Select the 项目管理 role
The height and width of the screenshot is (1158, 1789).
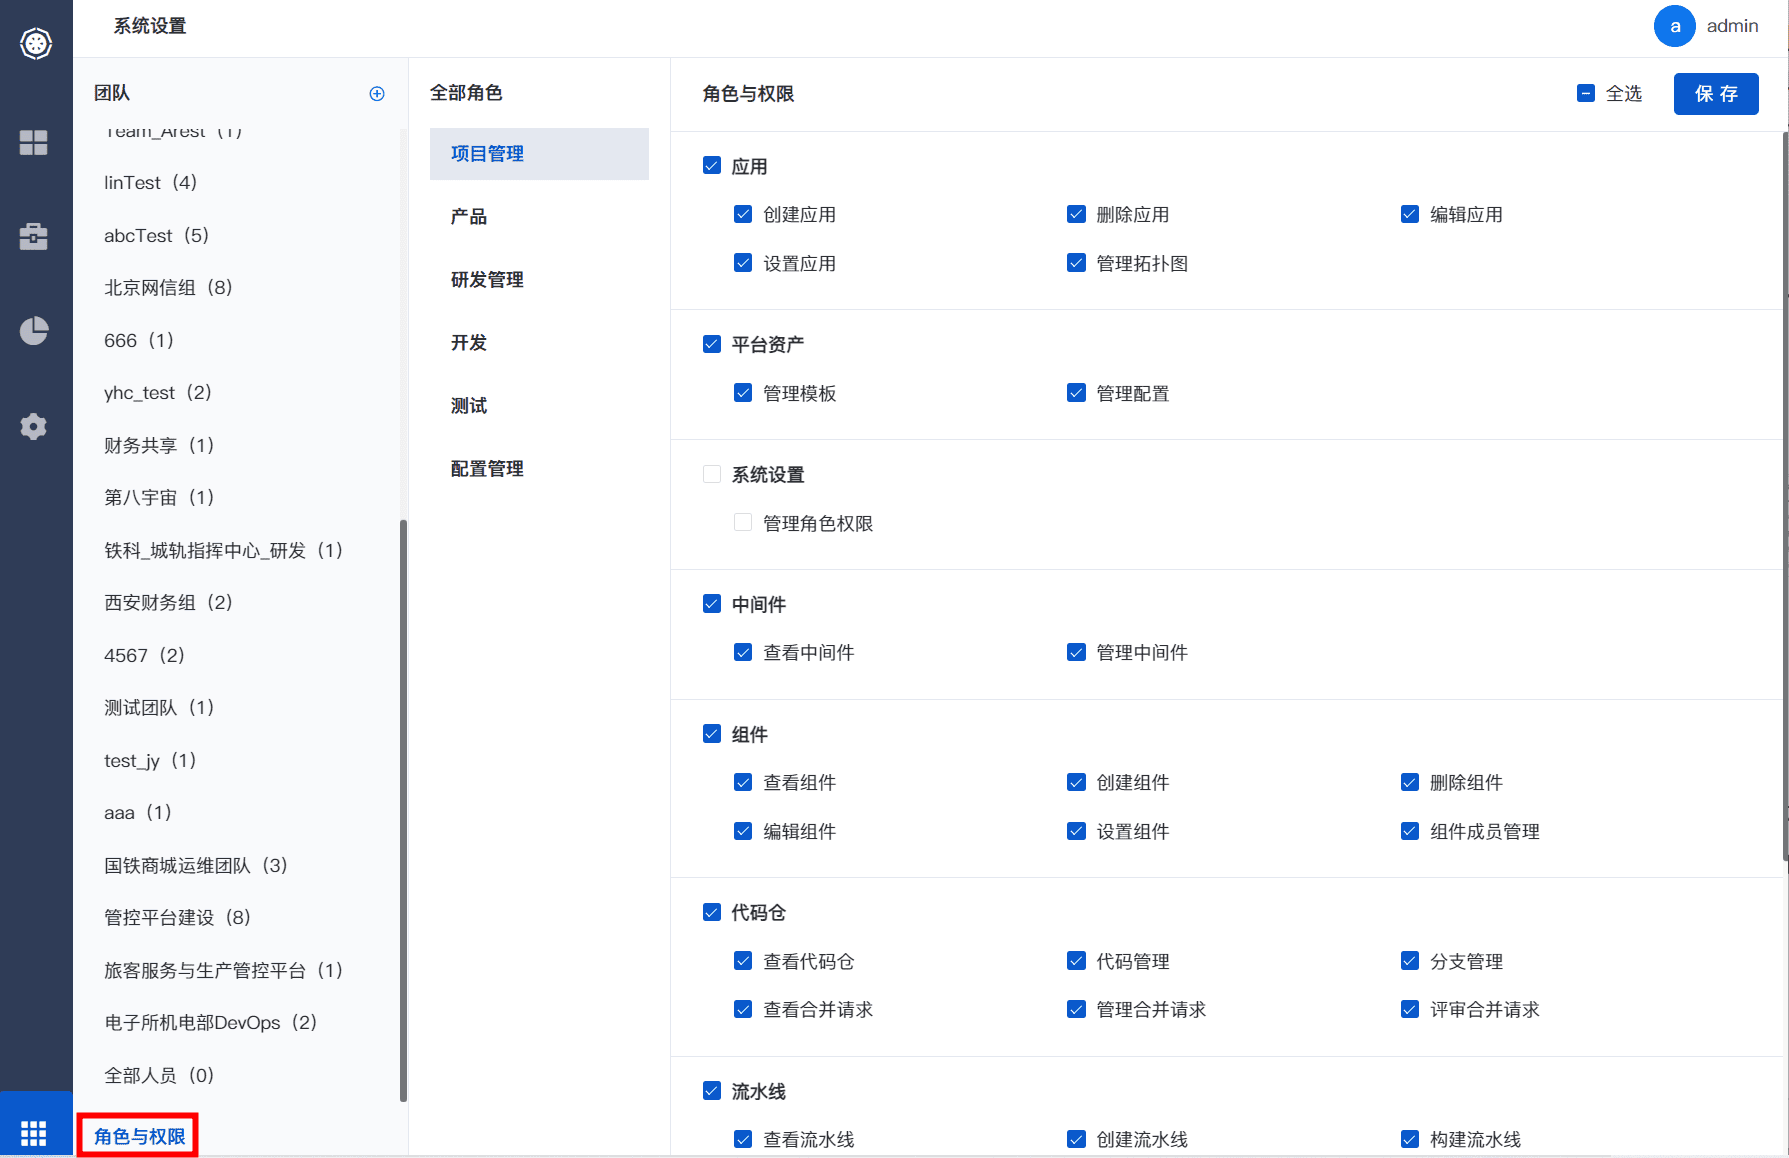(539, 154)
